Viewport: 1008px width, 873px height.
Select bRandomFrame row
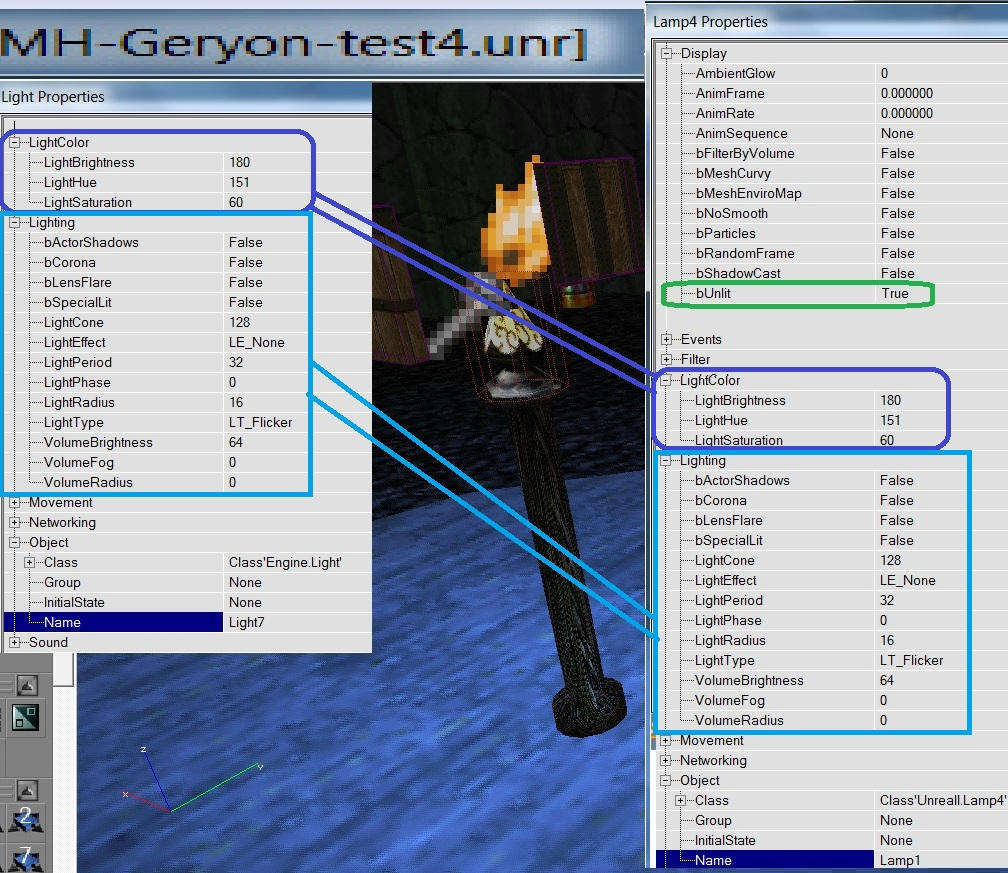click(836, 253)
